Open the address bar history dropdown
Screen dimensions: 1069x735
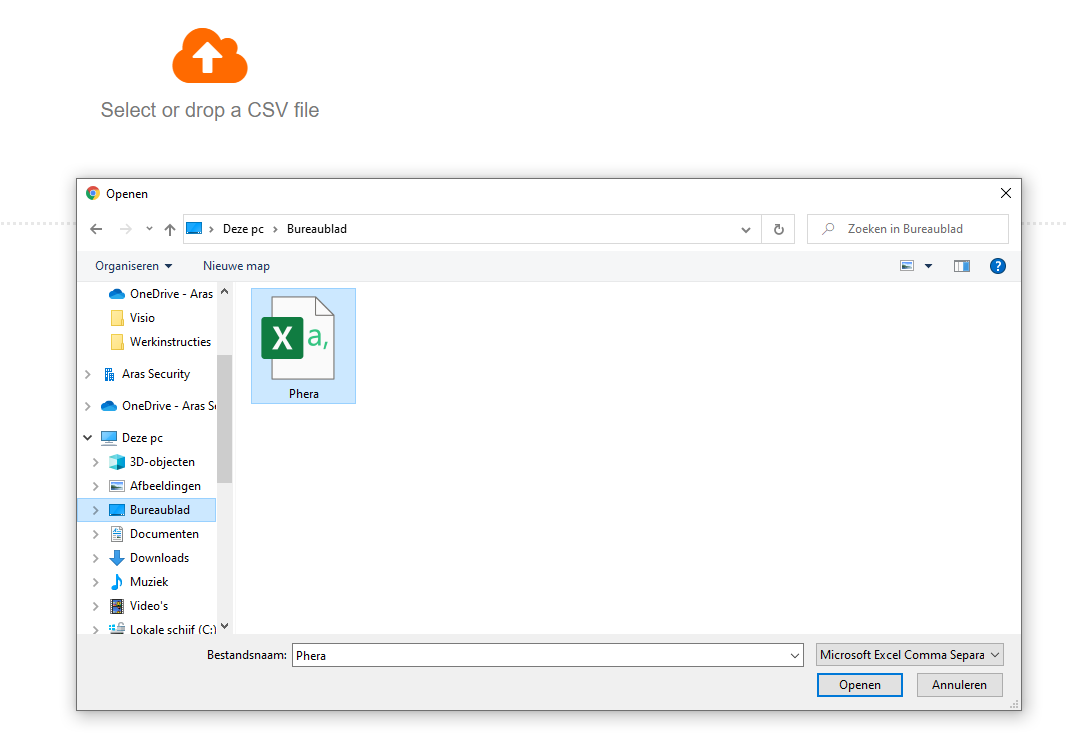coord(746,230)
